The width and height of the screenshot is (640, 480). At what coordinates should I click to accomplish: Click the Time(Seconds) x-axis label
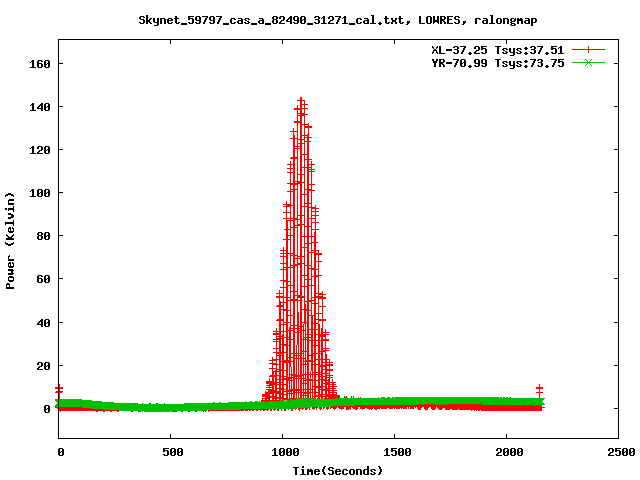click(338, 471)
